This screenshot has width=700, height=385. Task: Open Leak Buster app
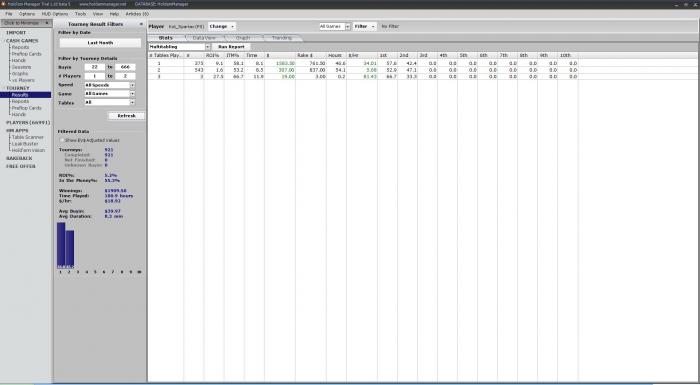click(x=25, y=144)
